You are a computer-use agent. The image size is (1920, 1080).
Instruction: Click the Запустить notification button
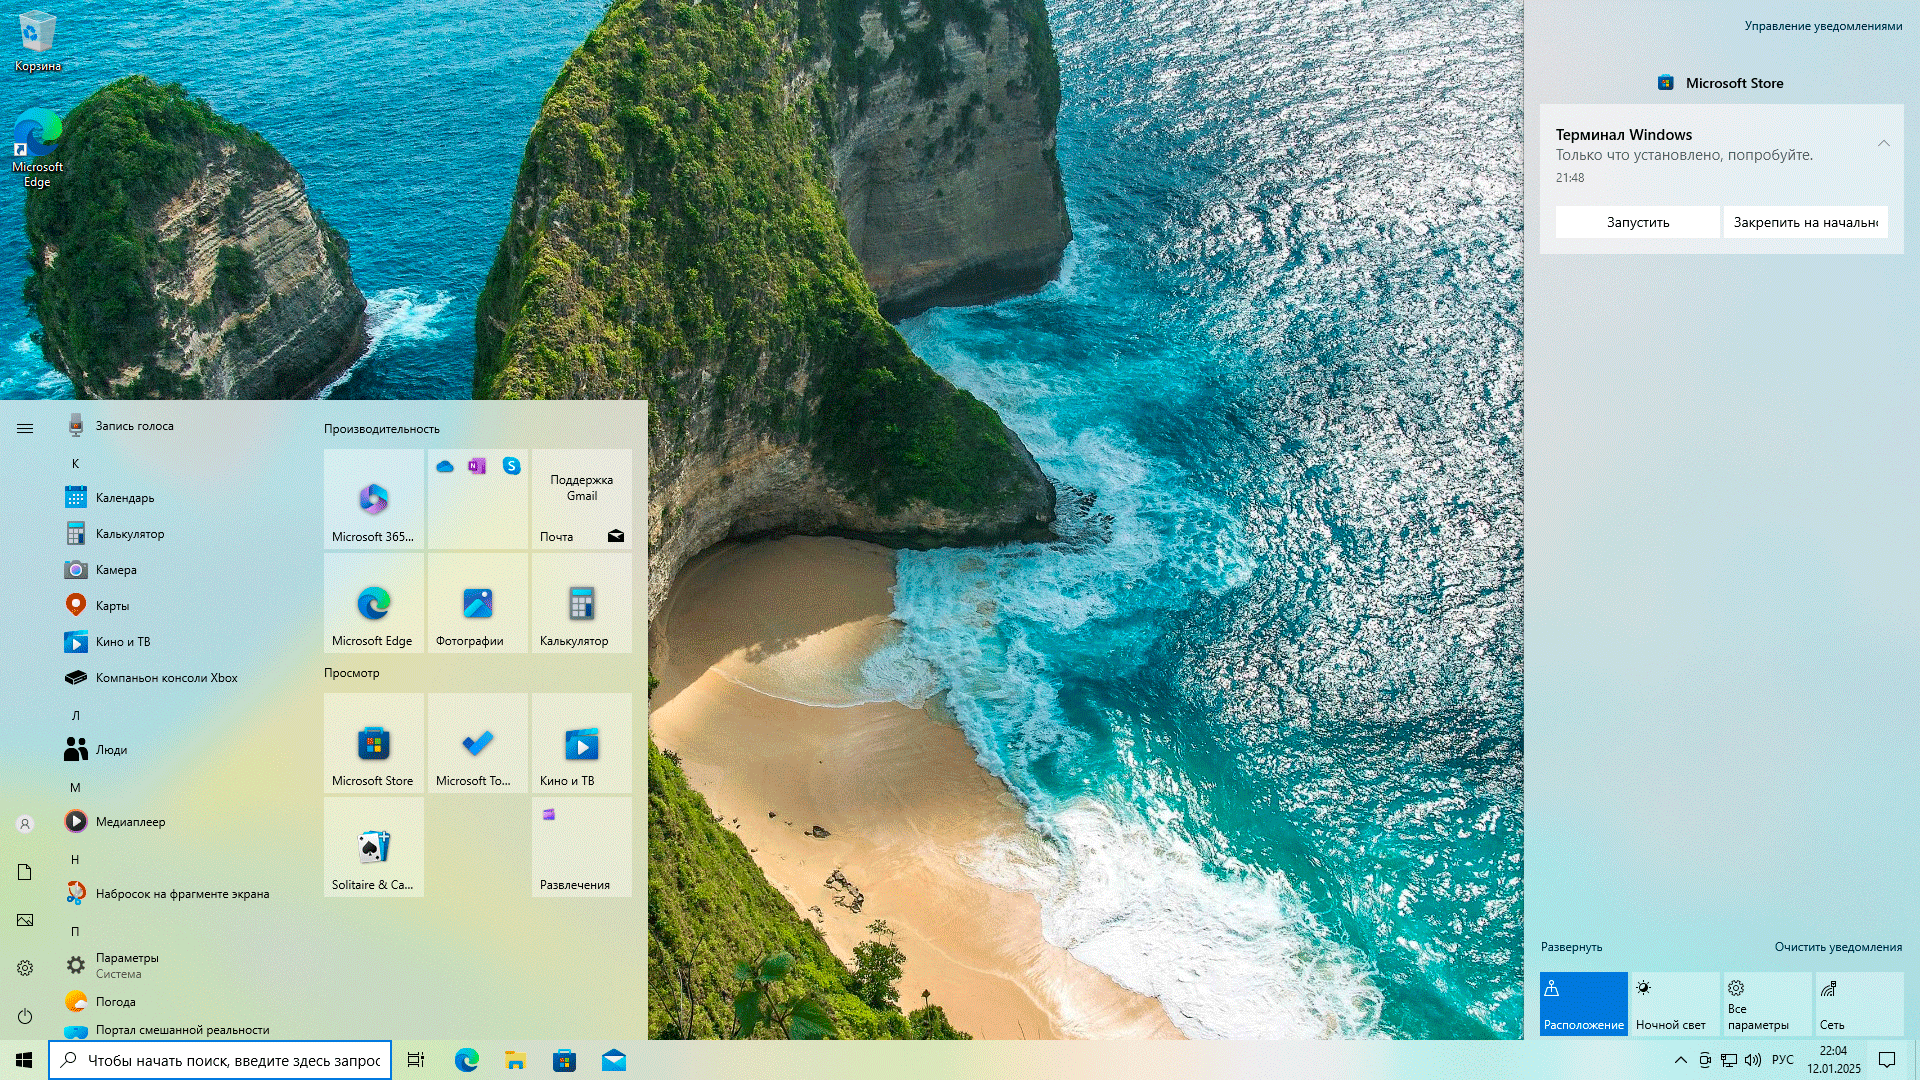(1637, 222)
